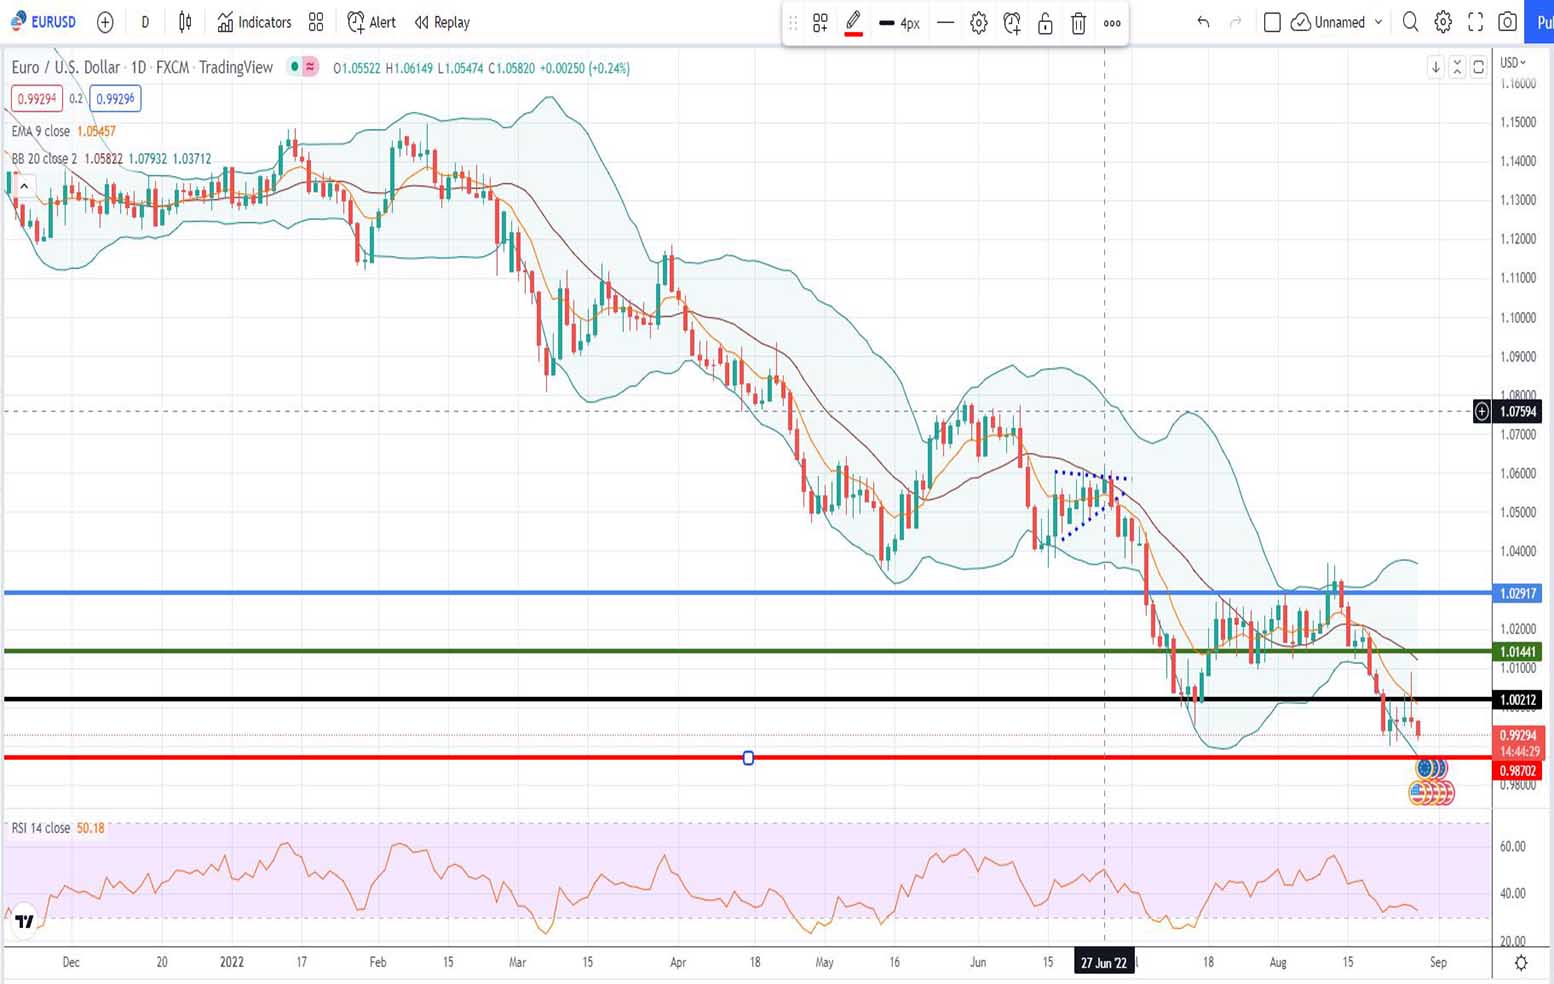Viewport: 1554px width, 984px height.
Task: Click the Alert button
Action: [x=371, y=22]
